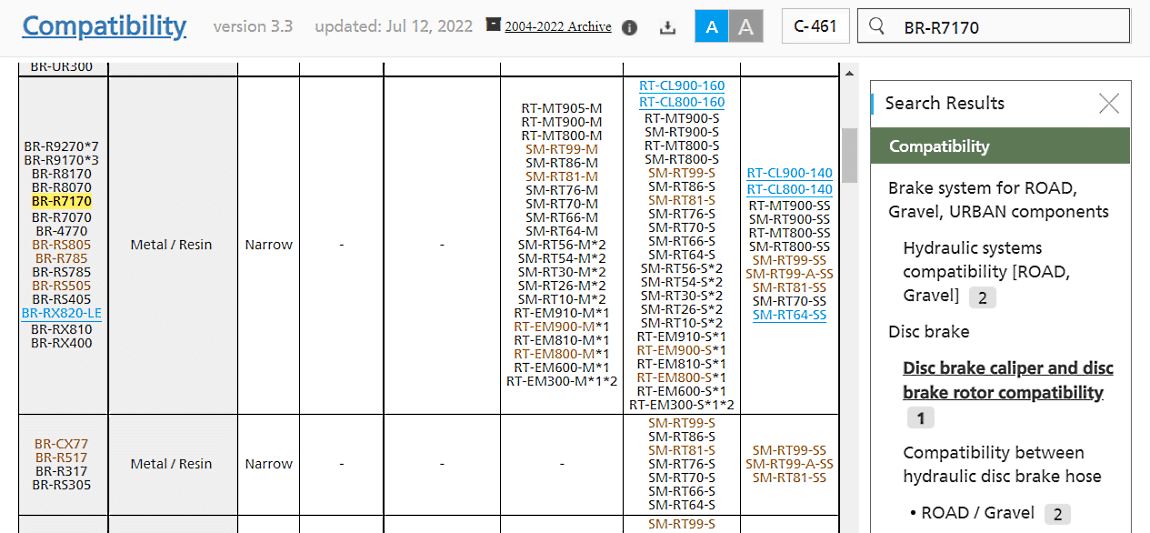The height and width of the screenshot is (533, 1150).
Task: Click the C-461 code field
Action: (x=815, y=27)
